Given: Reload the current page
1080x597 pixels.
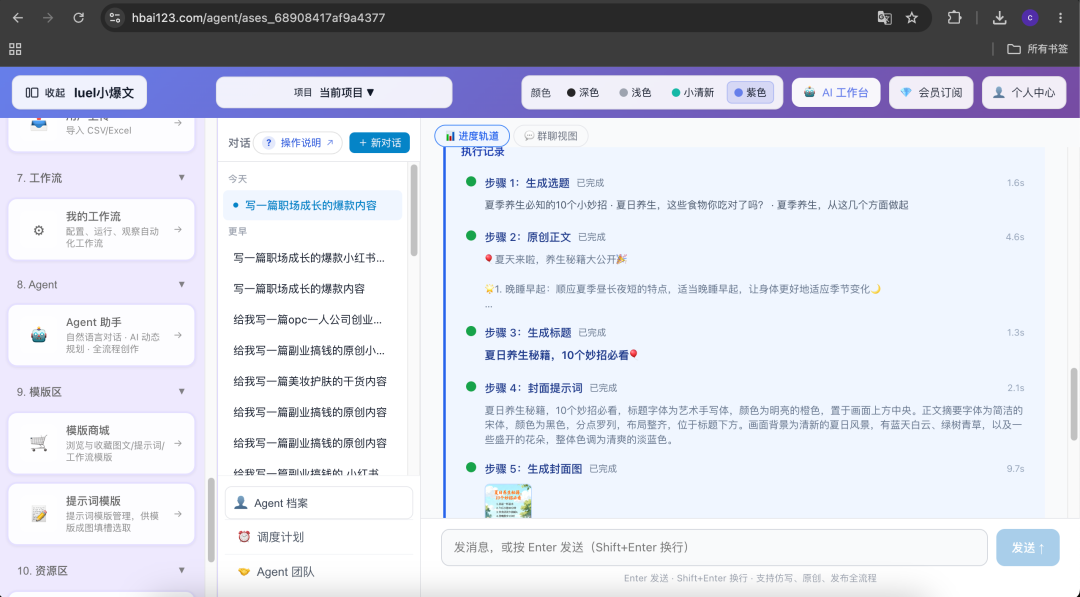Looking at the screenshot, I should click(x=79, y=18).
